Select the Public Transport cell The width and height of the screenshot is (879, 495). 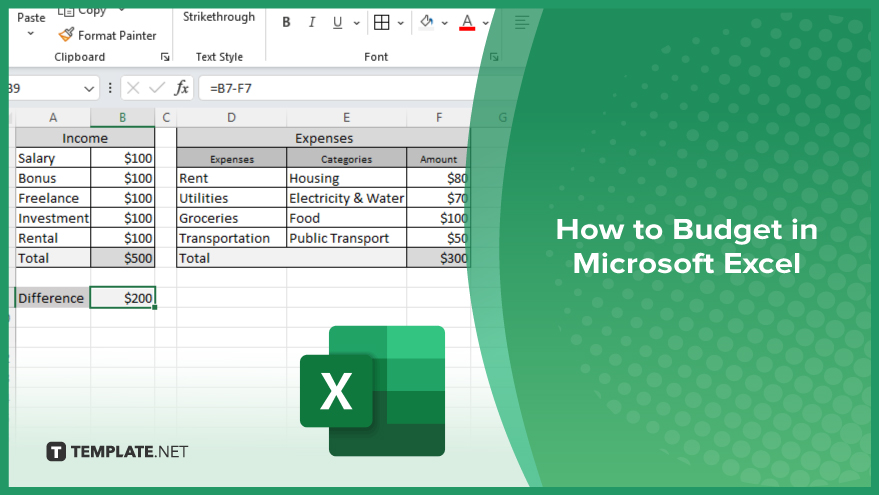pos(346,238)
